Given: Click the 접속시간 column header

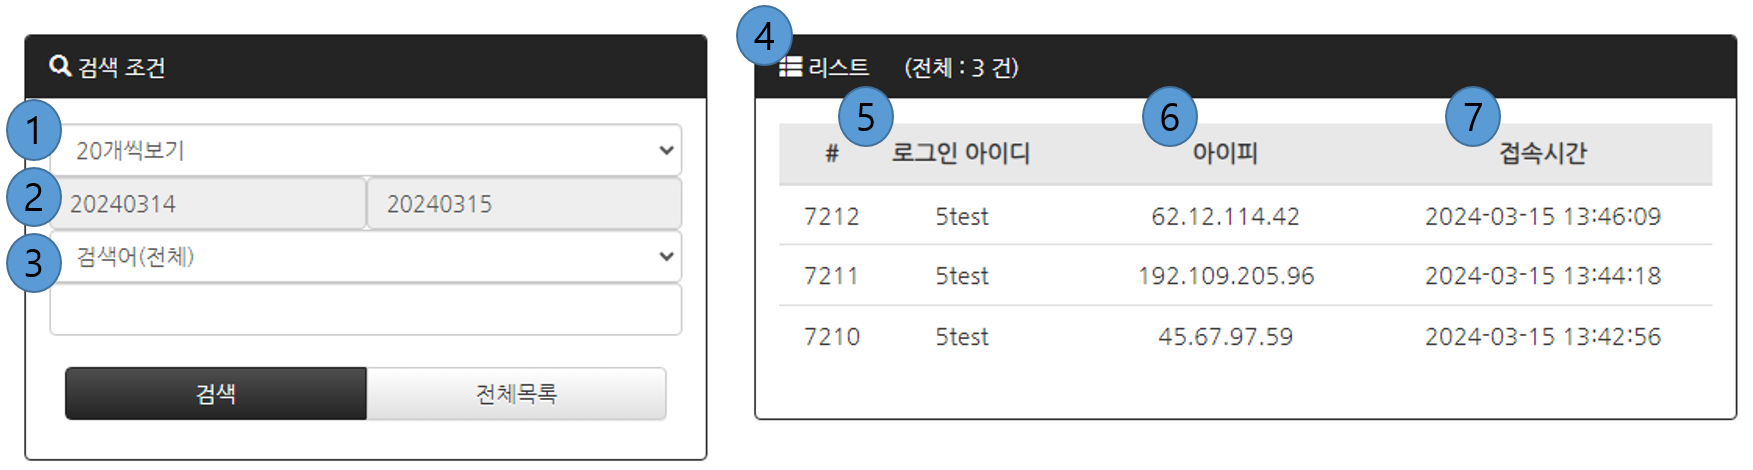Looking at the screenshot, I should 1543,154.
